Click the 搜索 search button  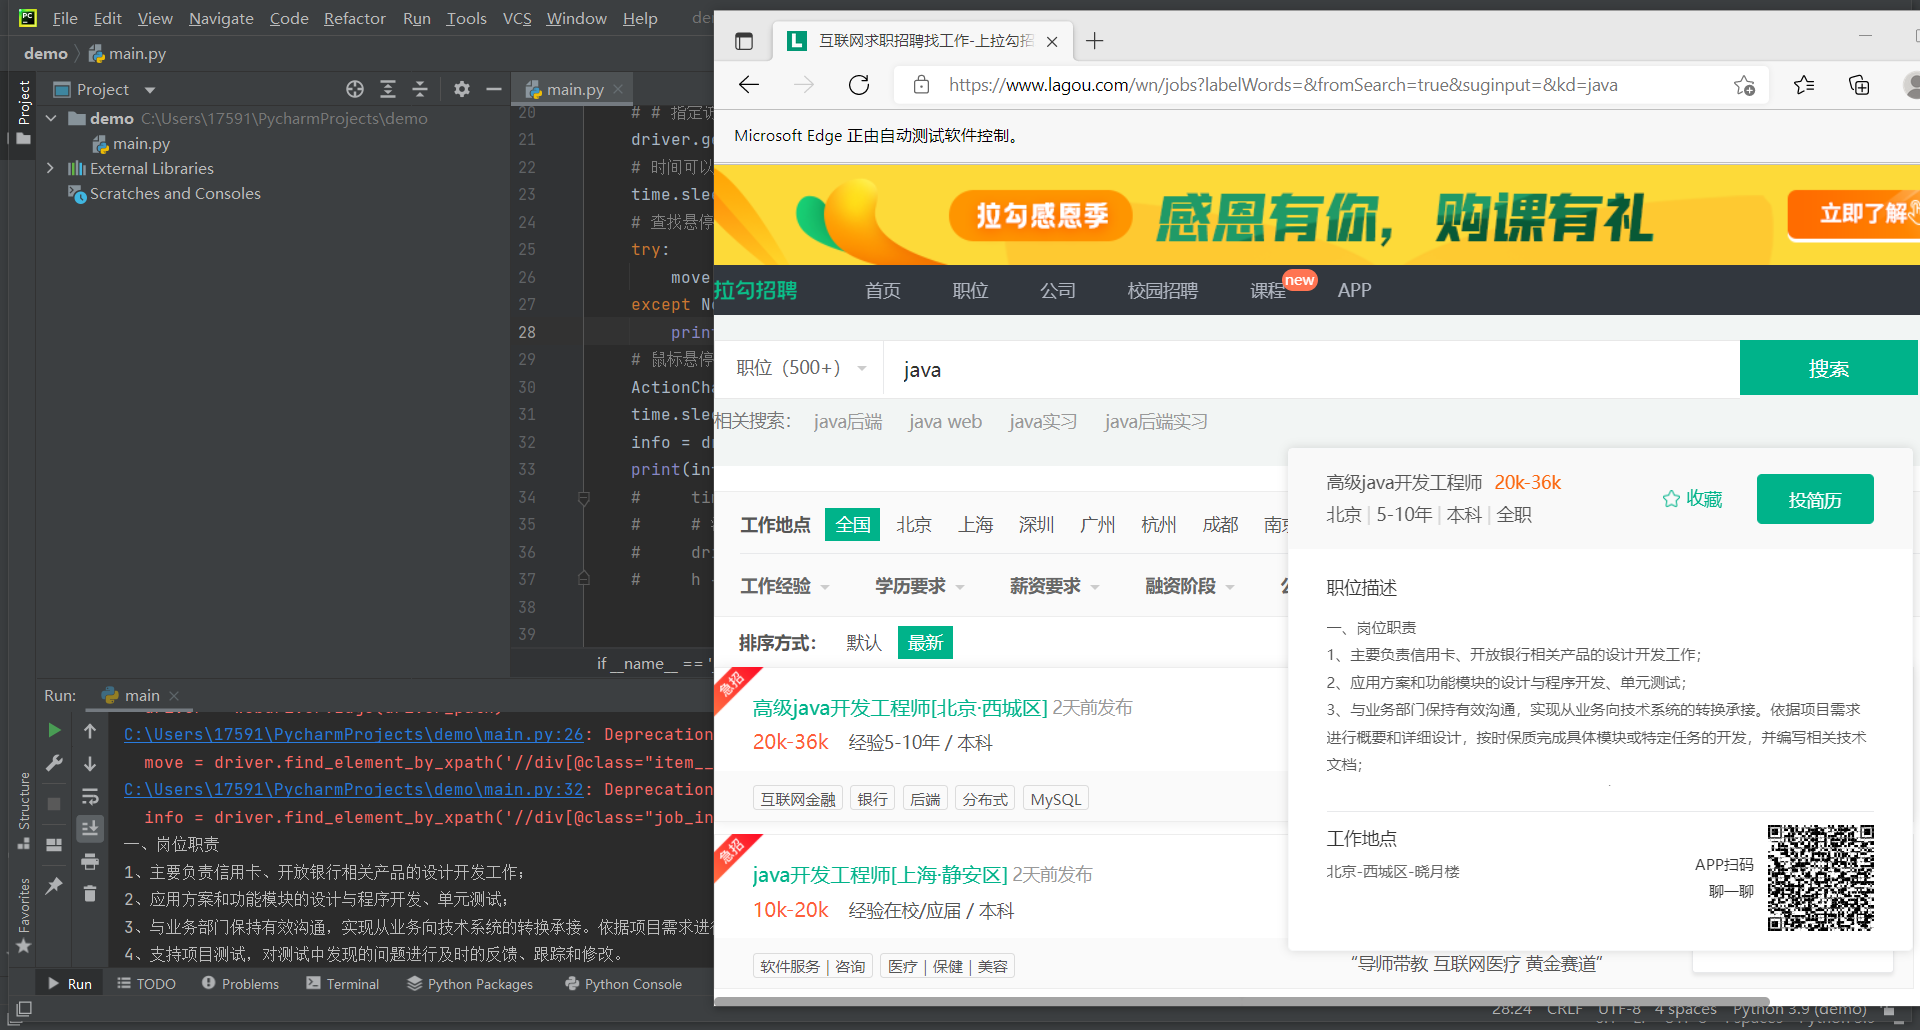click(x=1828, y=368)
